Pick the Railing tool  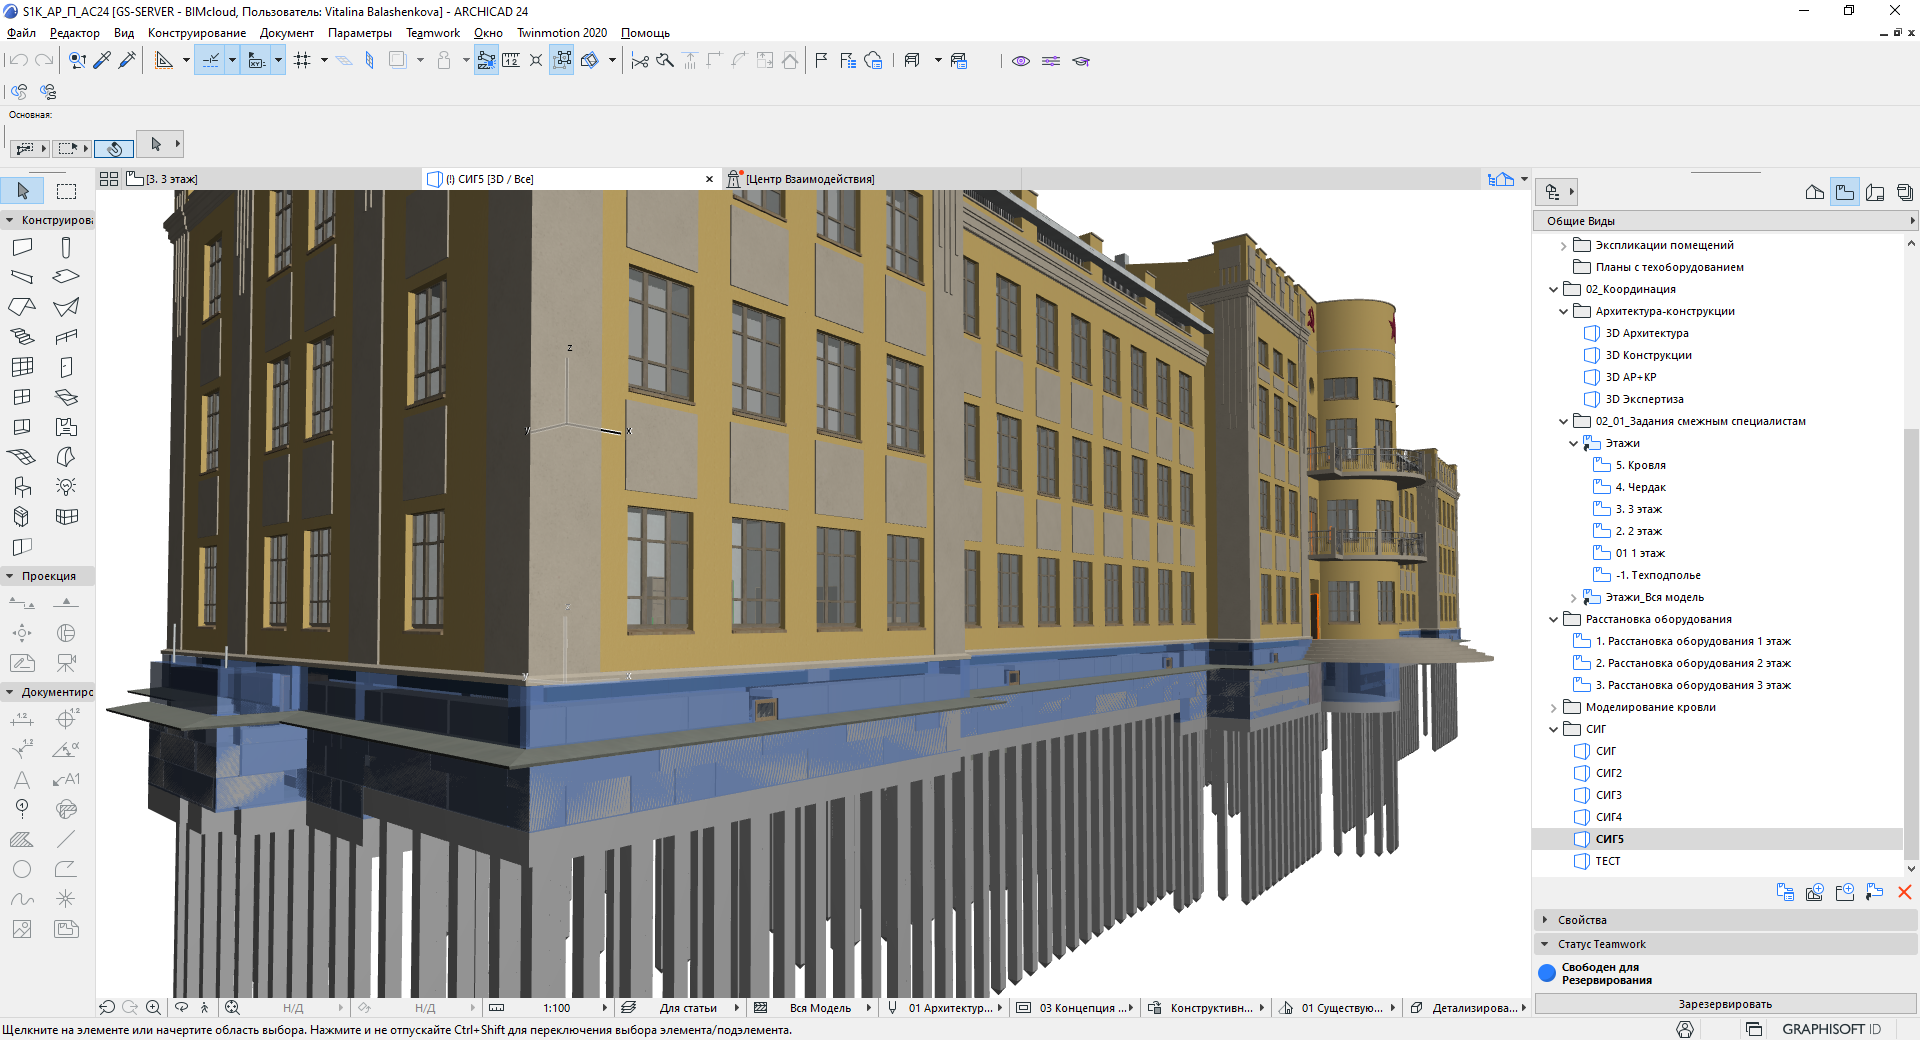point(66,337)
